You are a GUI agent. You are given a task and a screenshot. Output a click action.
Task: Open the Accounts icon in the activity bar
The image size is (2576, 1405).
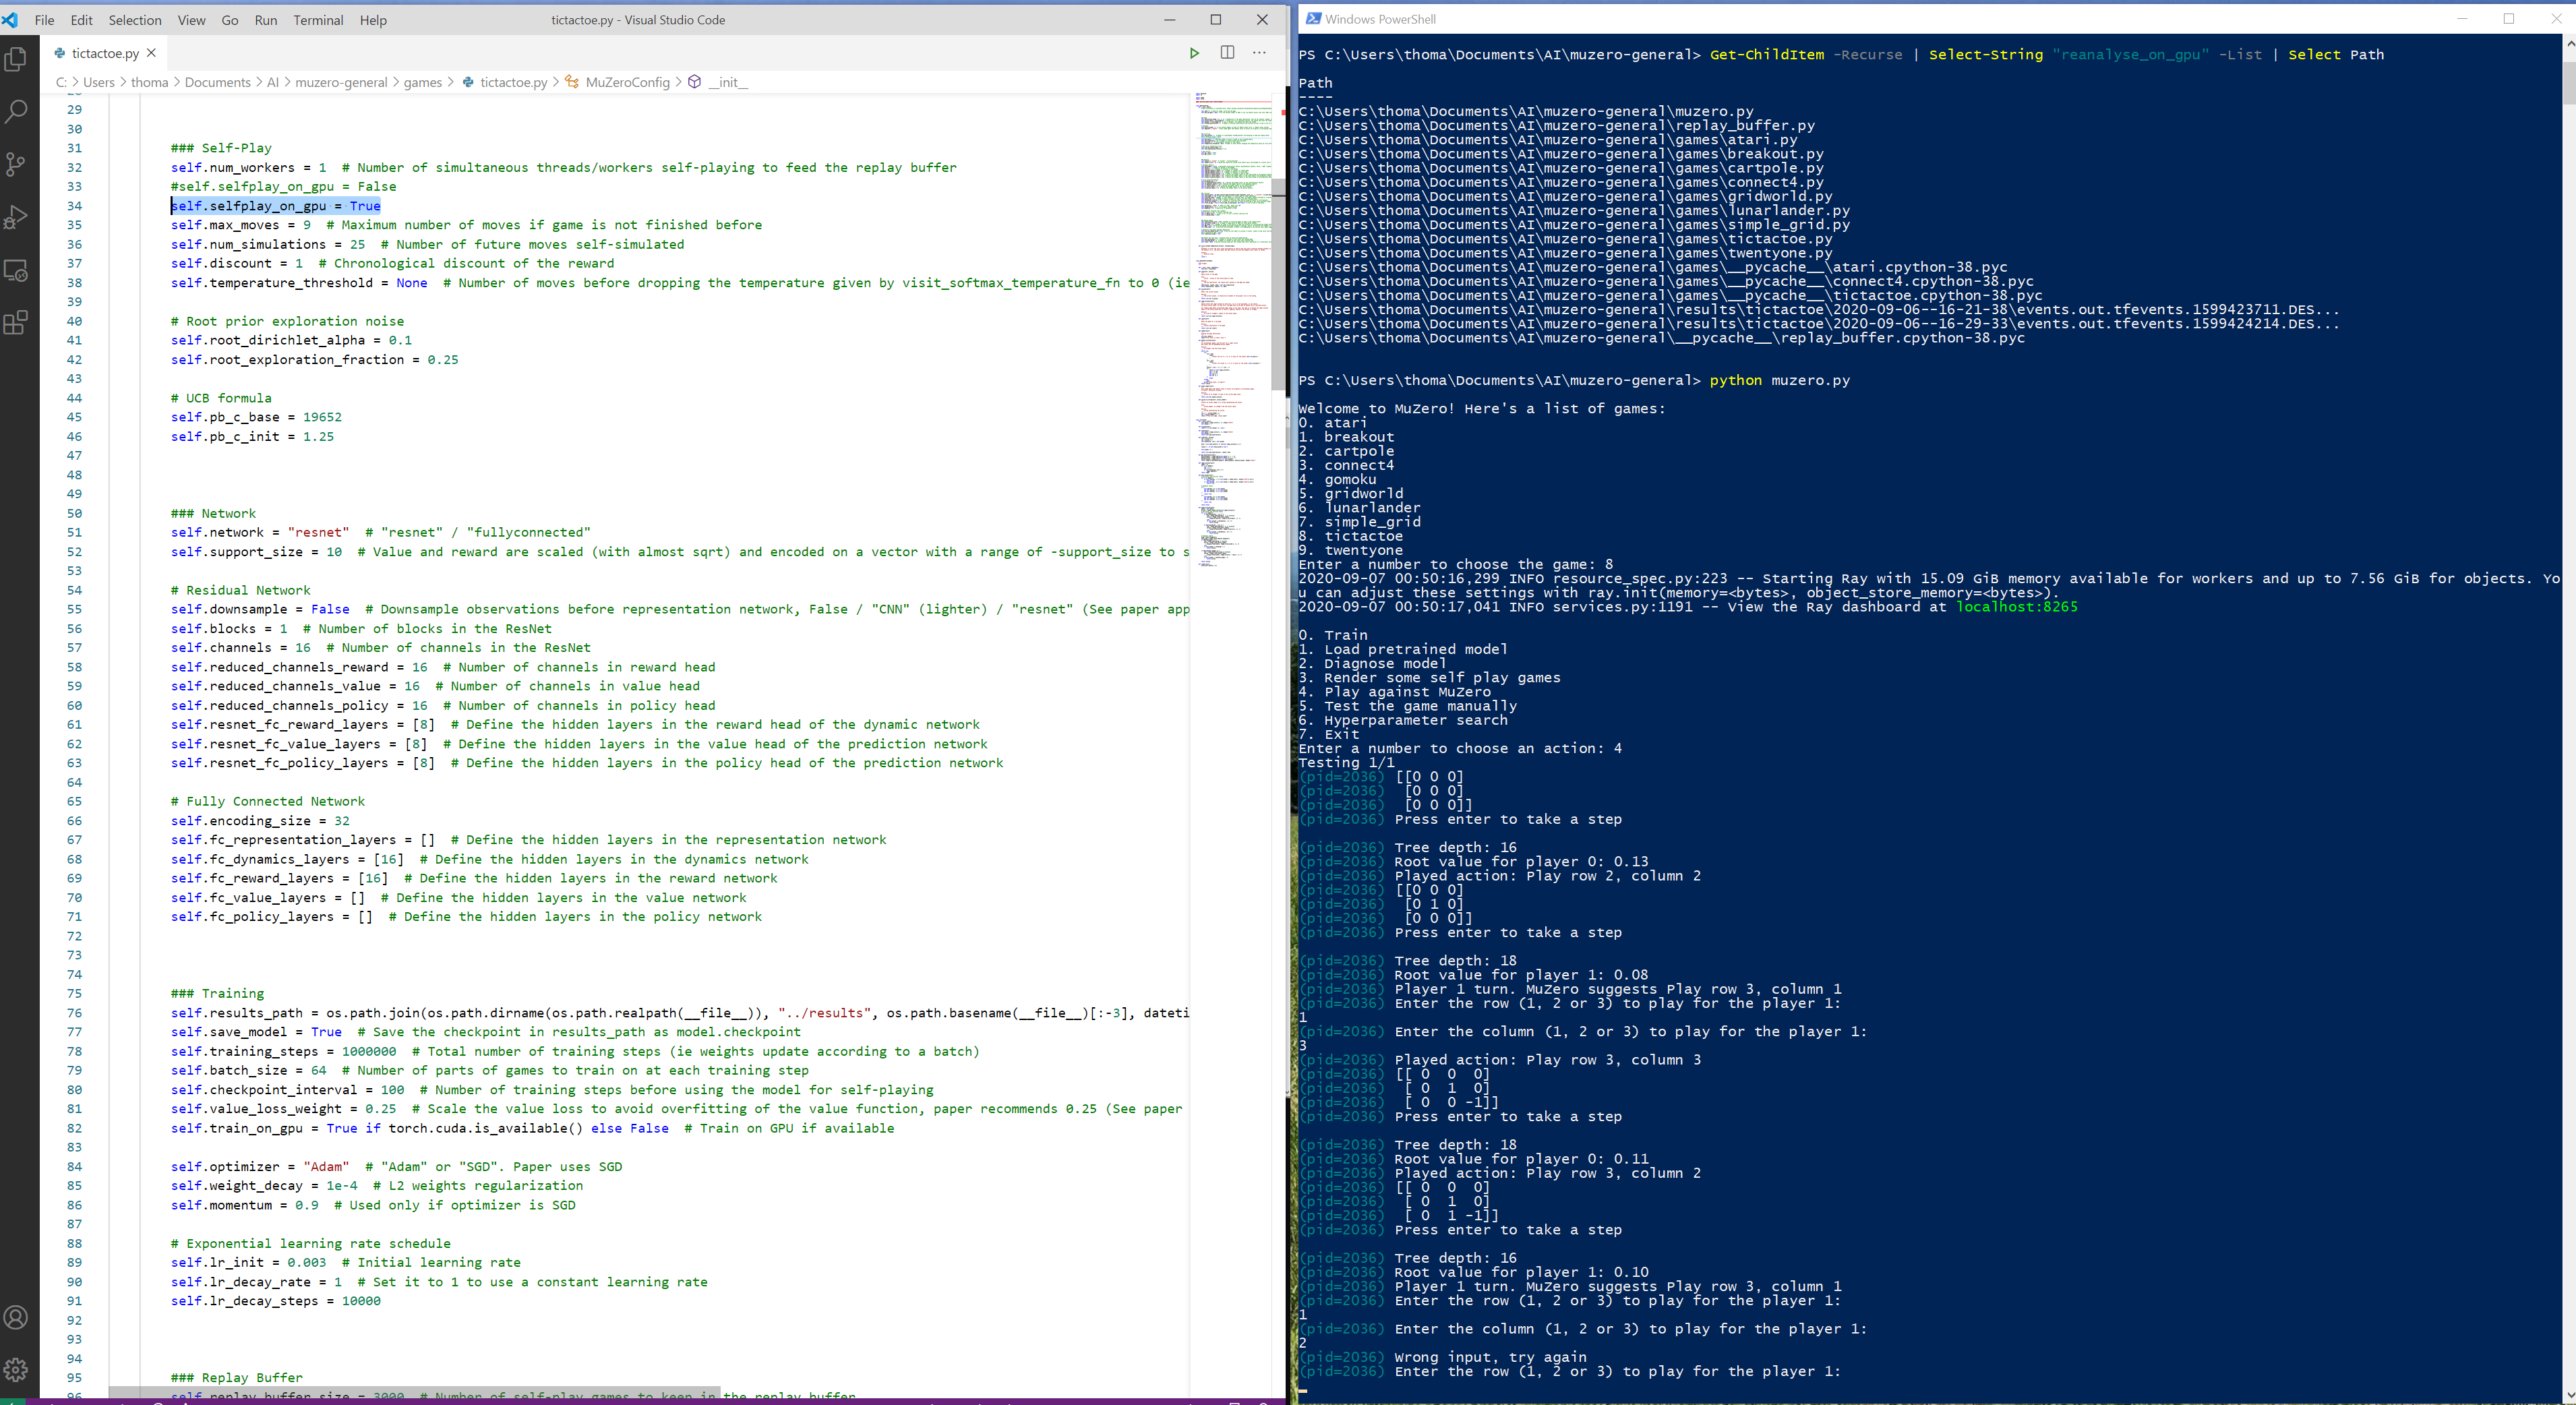click(x=16, y=1318)
